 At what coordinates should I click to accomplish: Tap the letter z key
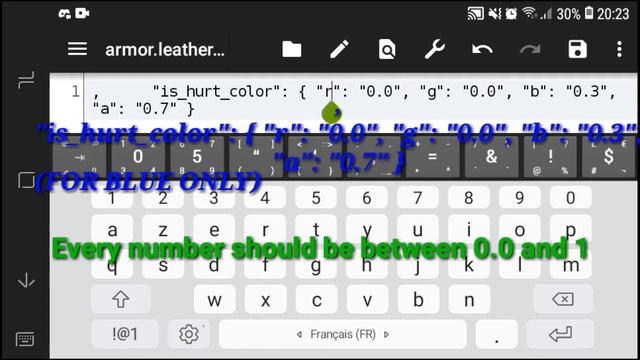(163, 229)
